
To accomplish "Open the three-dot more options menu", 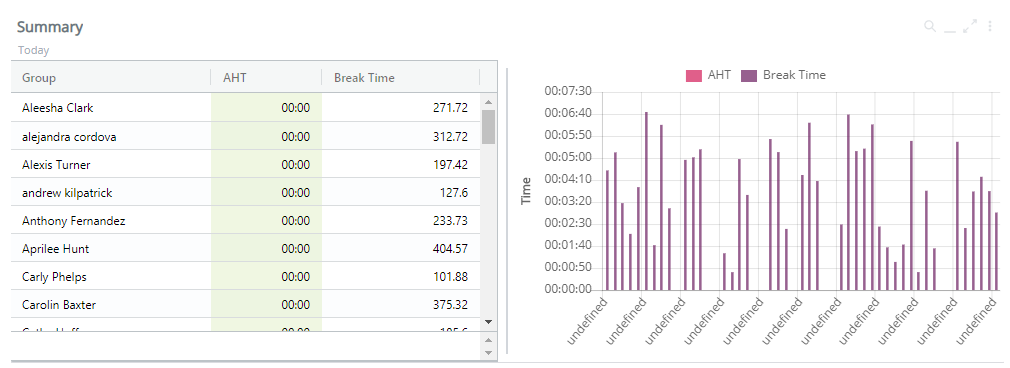I will coord(990,26).
